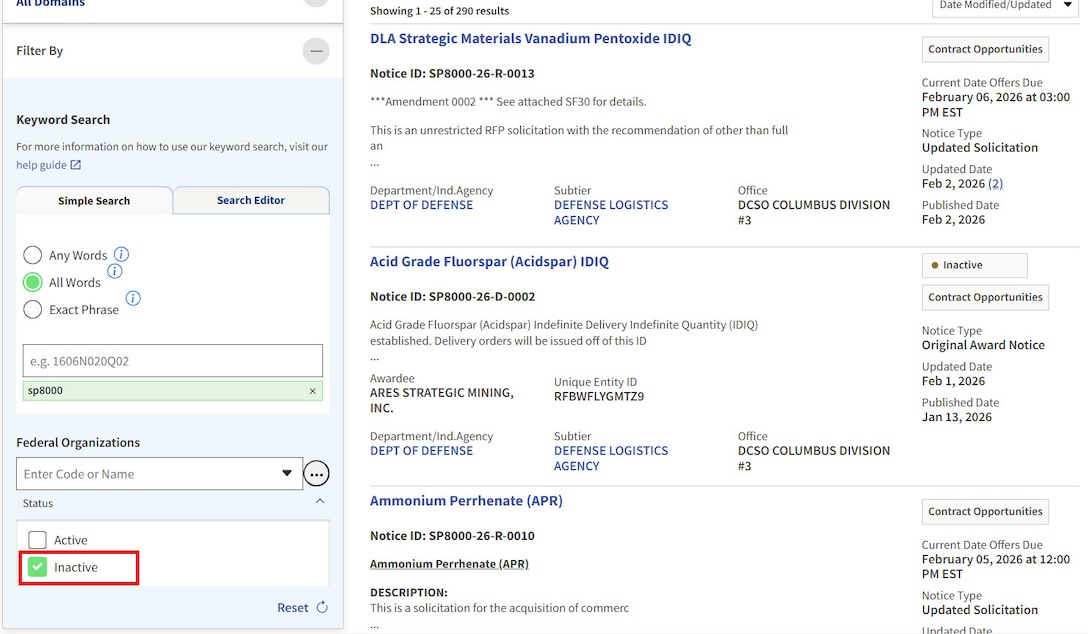The image size is (1088, 634).
Task: Click Contract Opportunities for Ammonium Perrhenate
Action: 985,511
